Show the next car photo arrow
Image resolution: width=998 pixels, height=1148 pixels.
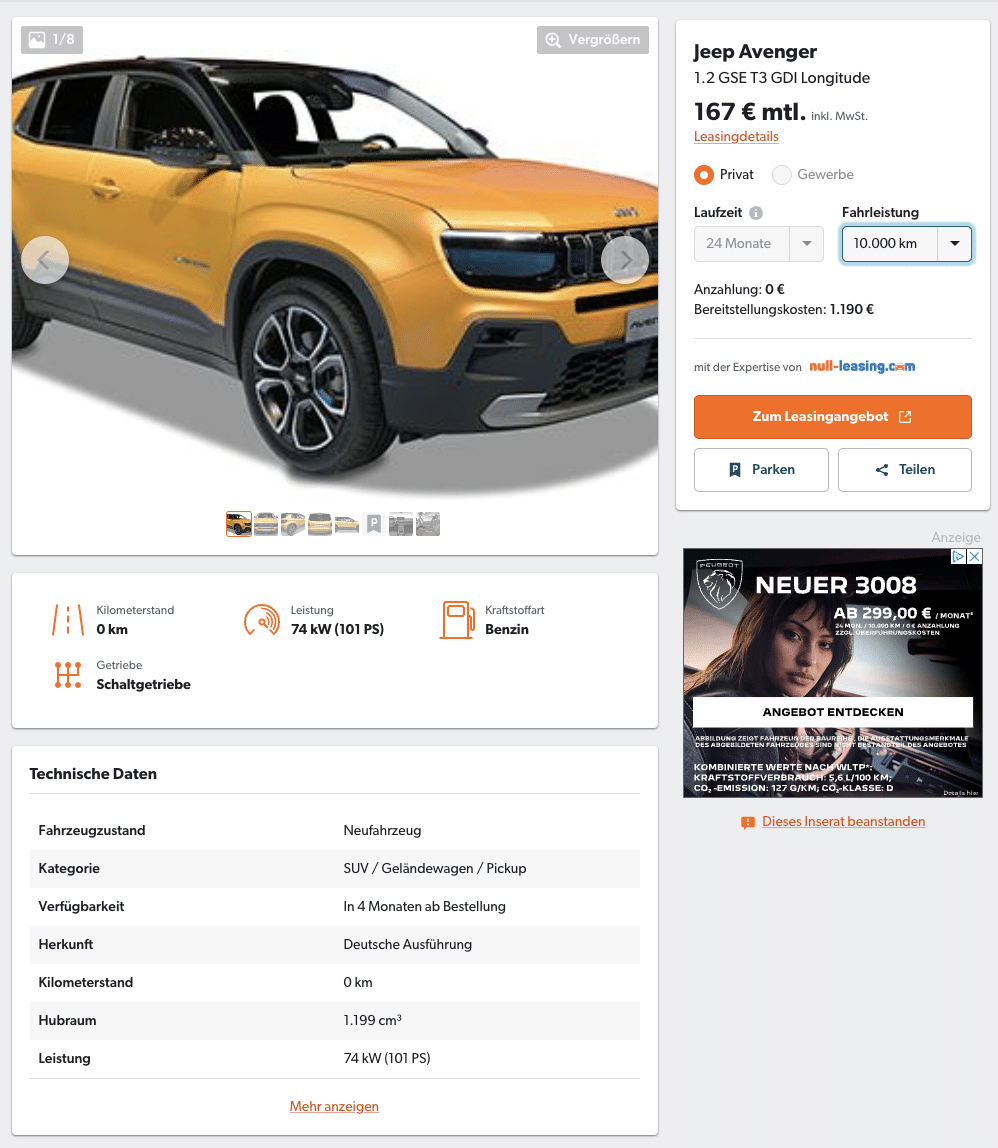(625, 260)
